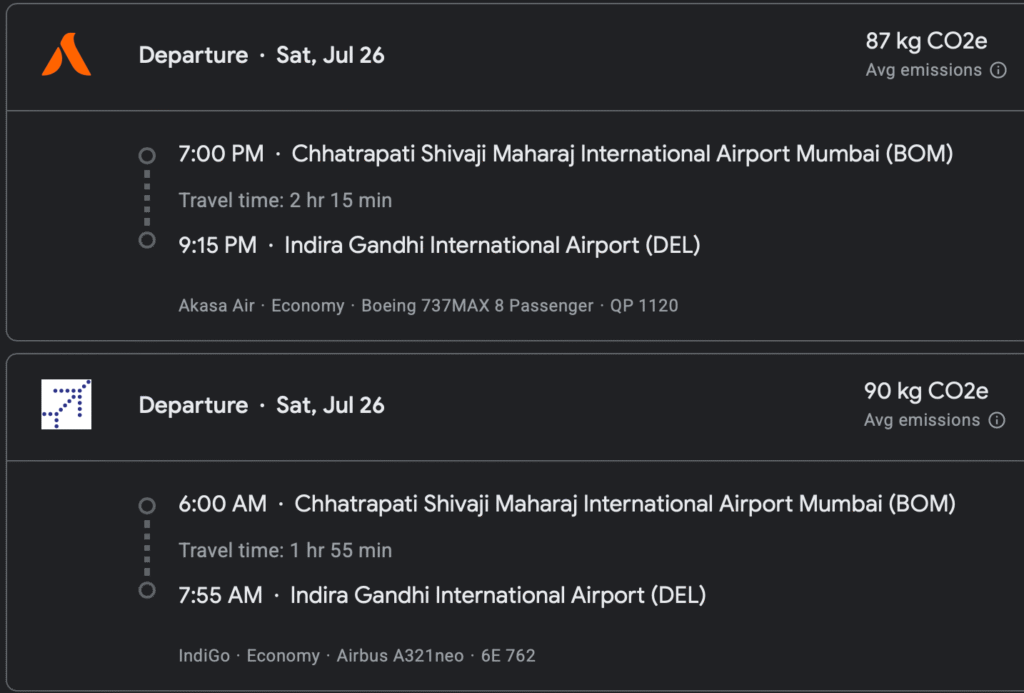Collapse the Akasa Air Departure header

[x=516, y=57]
